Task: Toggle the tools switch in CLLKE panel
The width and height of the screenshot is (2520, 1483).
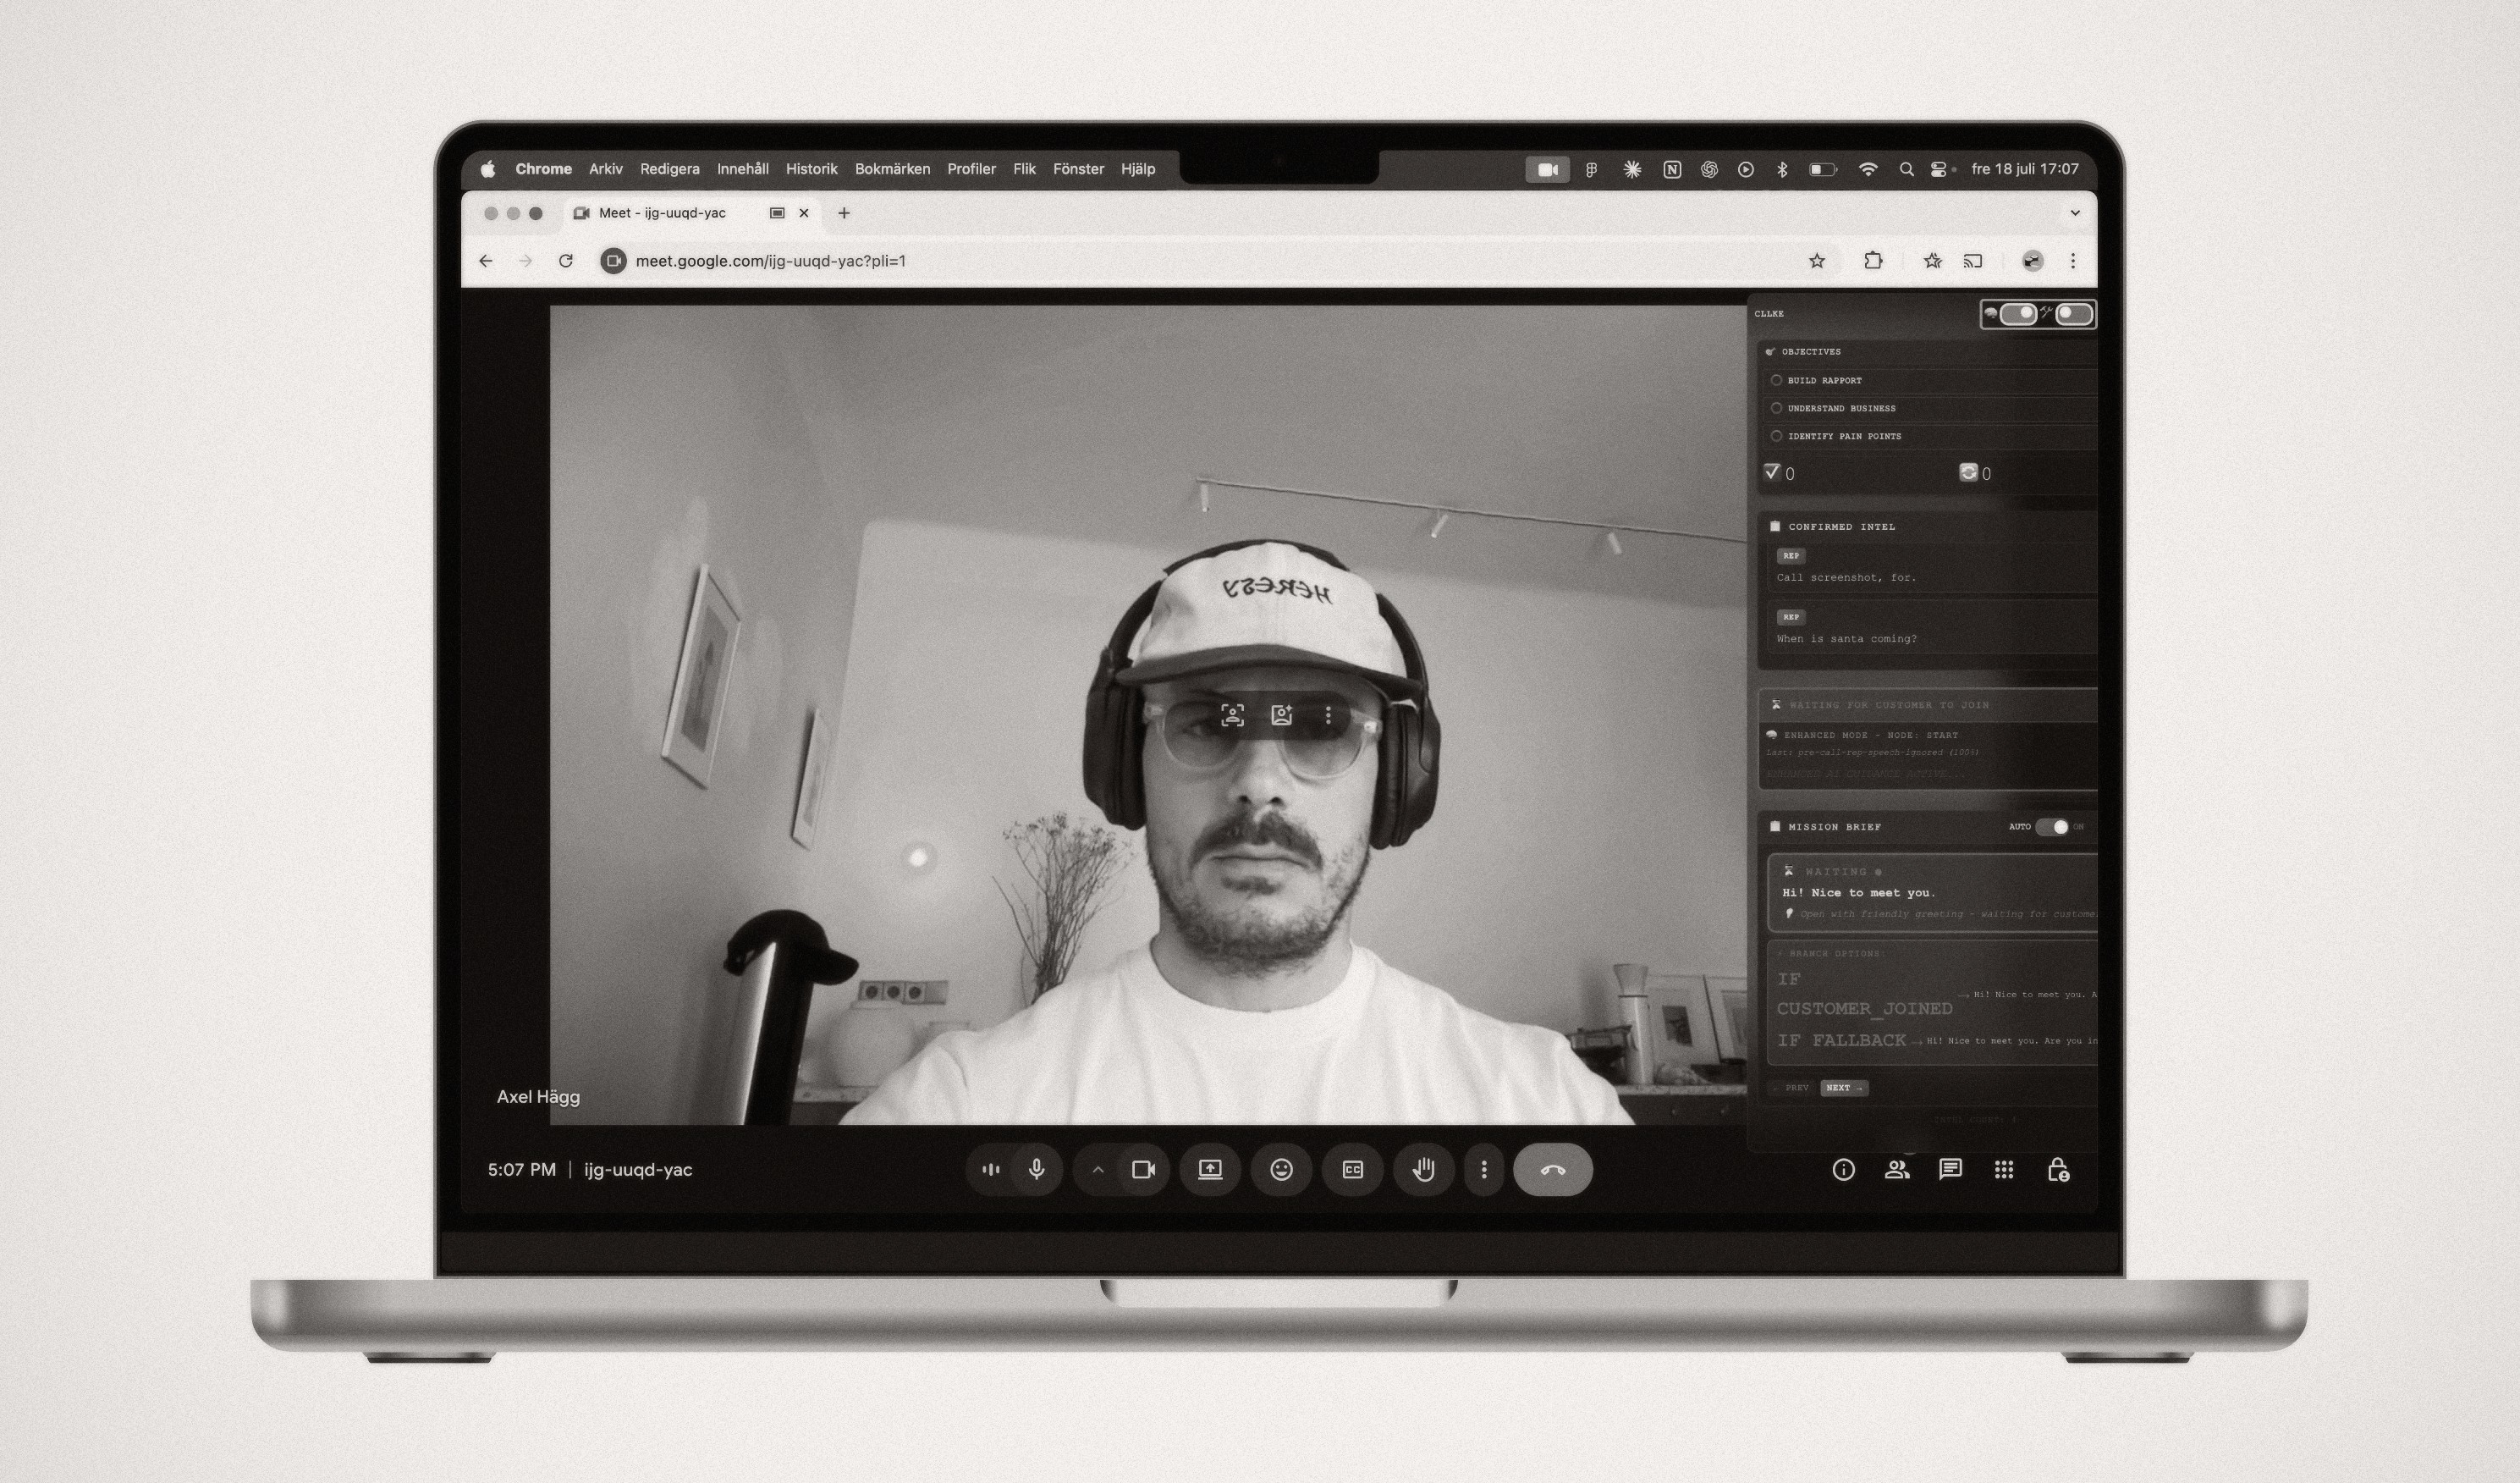Action: click(x=2073, y=314)
